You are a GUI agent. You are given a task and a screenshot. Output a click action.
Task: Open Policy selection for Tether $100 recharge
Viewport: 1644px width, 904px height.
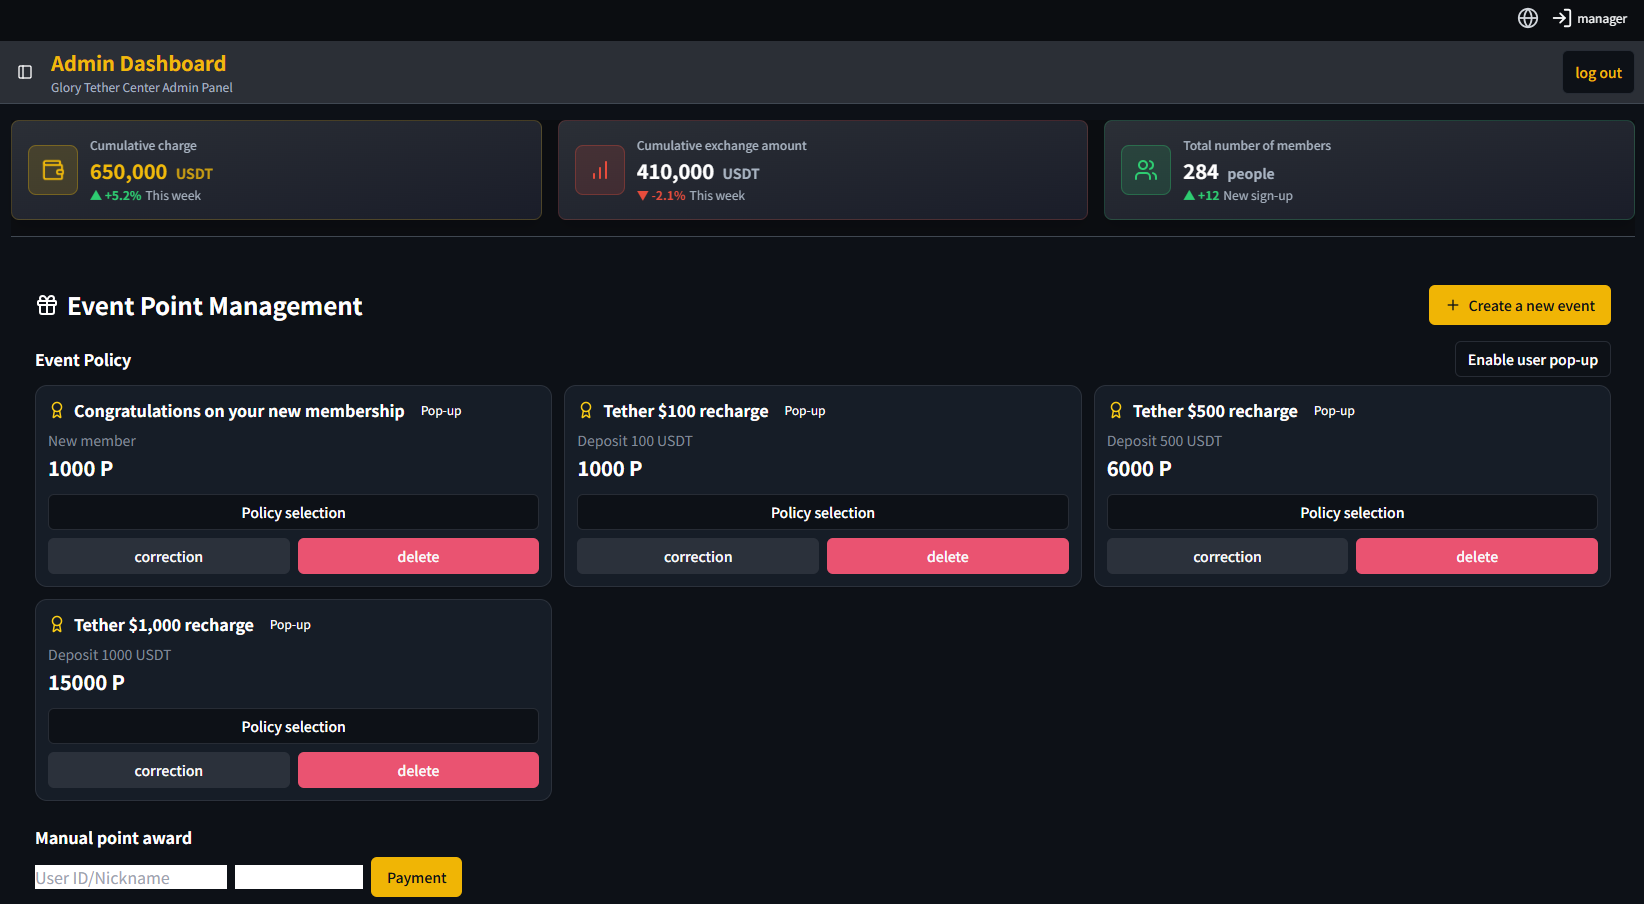point(822,513)
